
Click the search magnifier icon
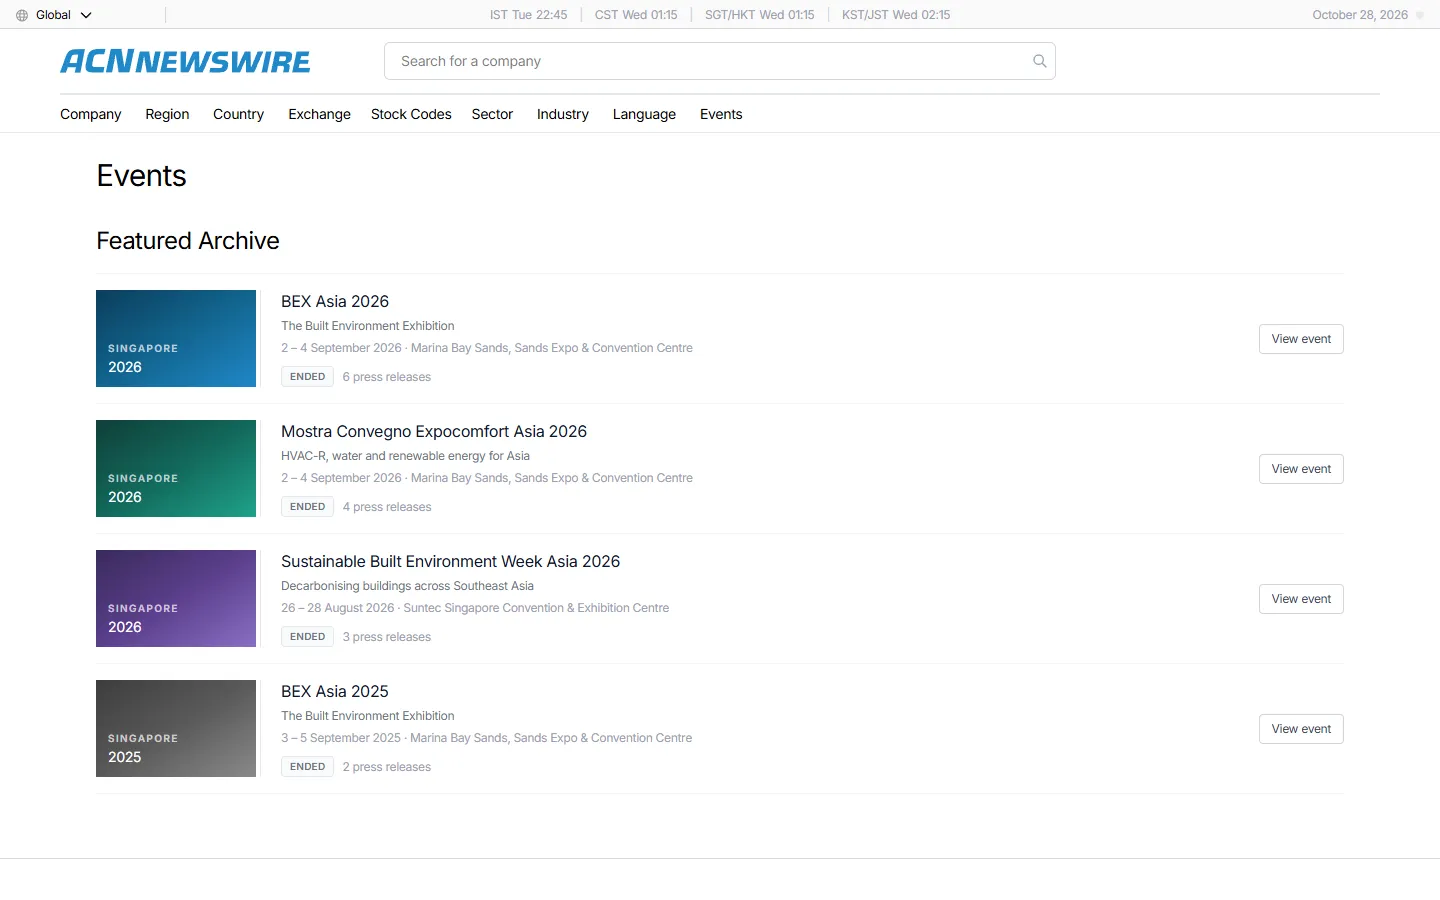(x=1040, y=61)
